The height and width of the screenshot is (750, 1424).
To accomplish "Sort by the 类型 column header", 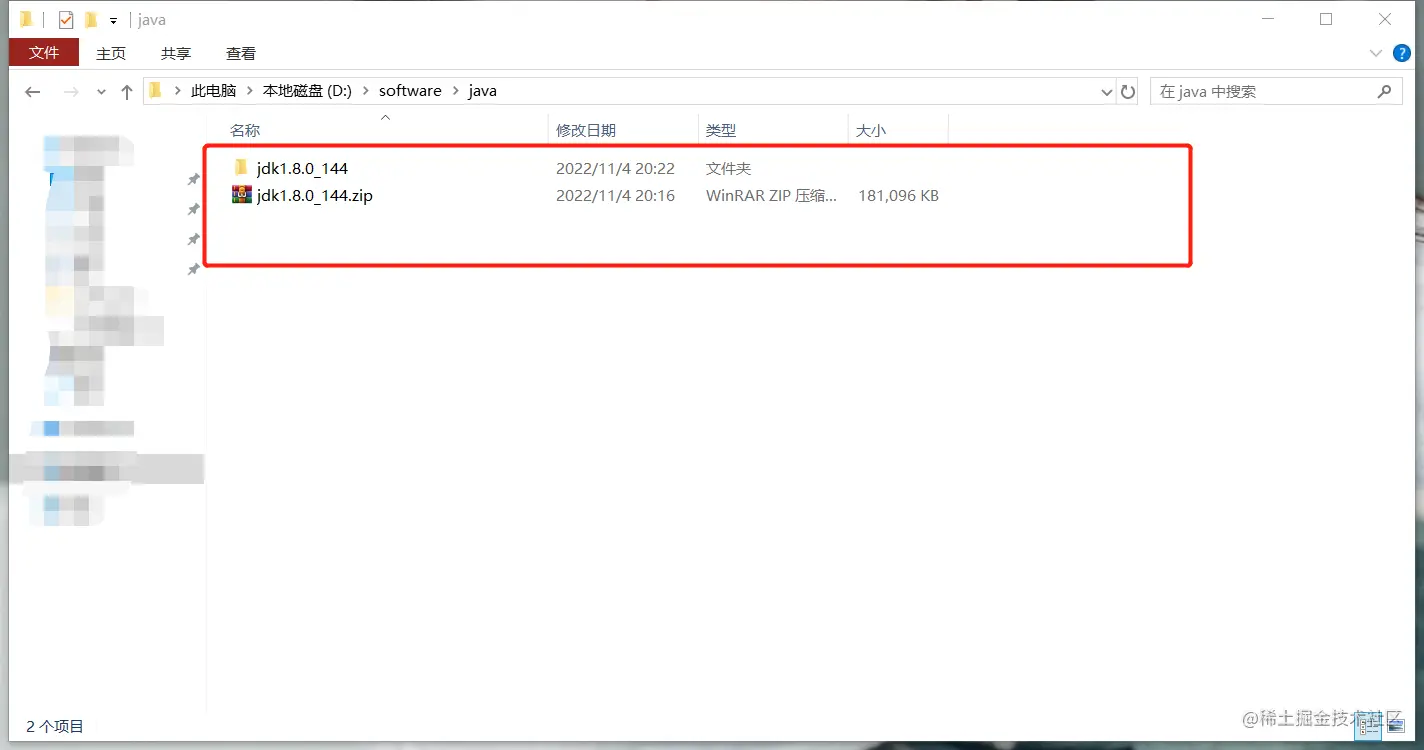I will click(773, 131).
